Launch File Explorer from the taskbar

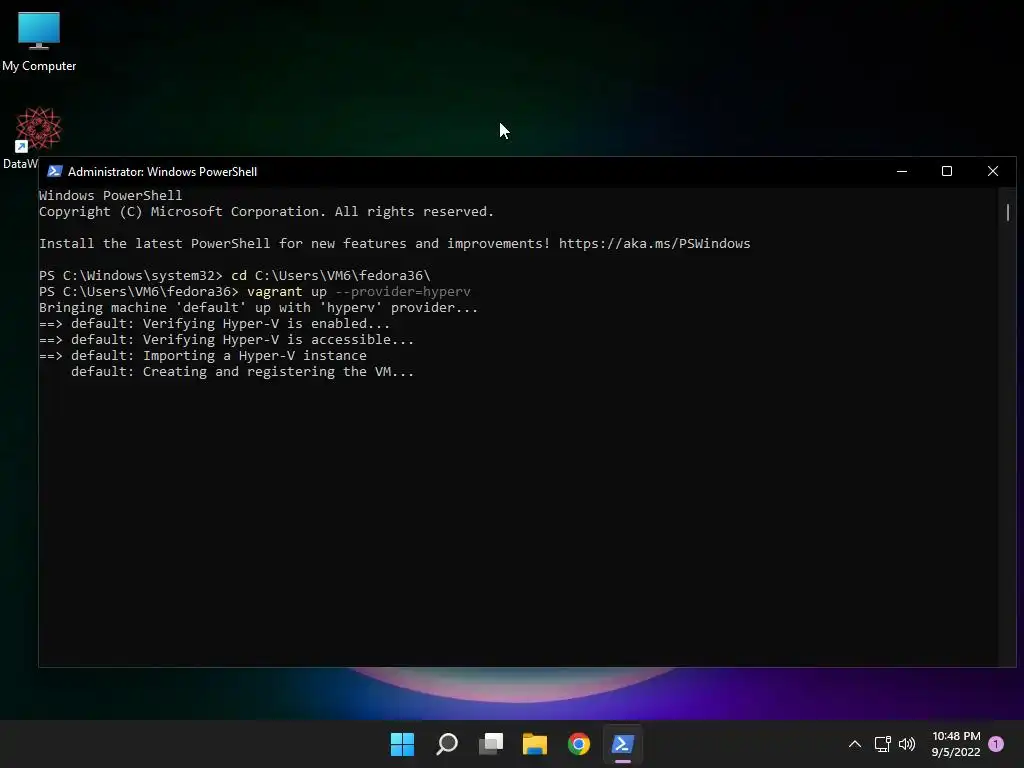[535, 744]
